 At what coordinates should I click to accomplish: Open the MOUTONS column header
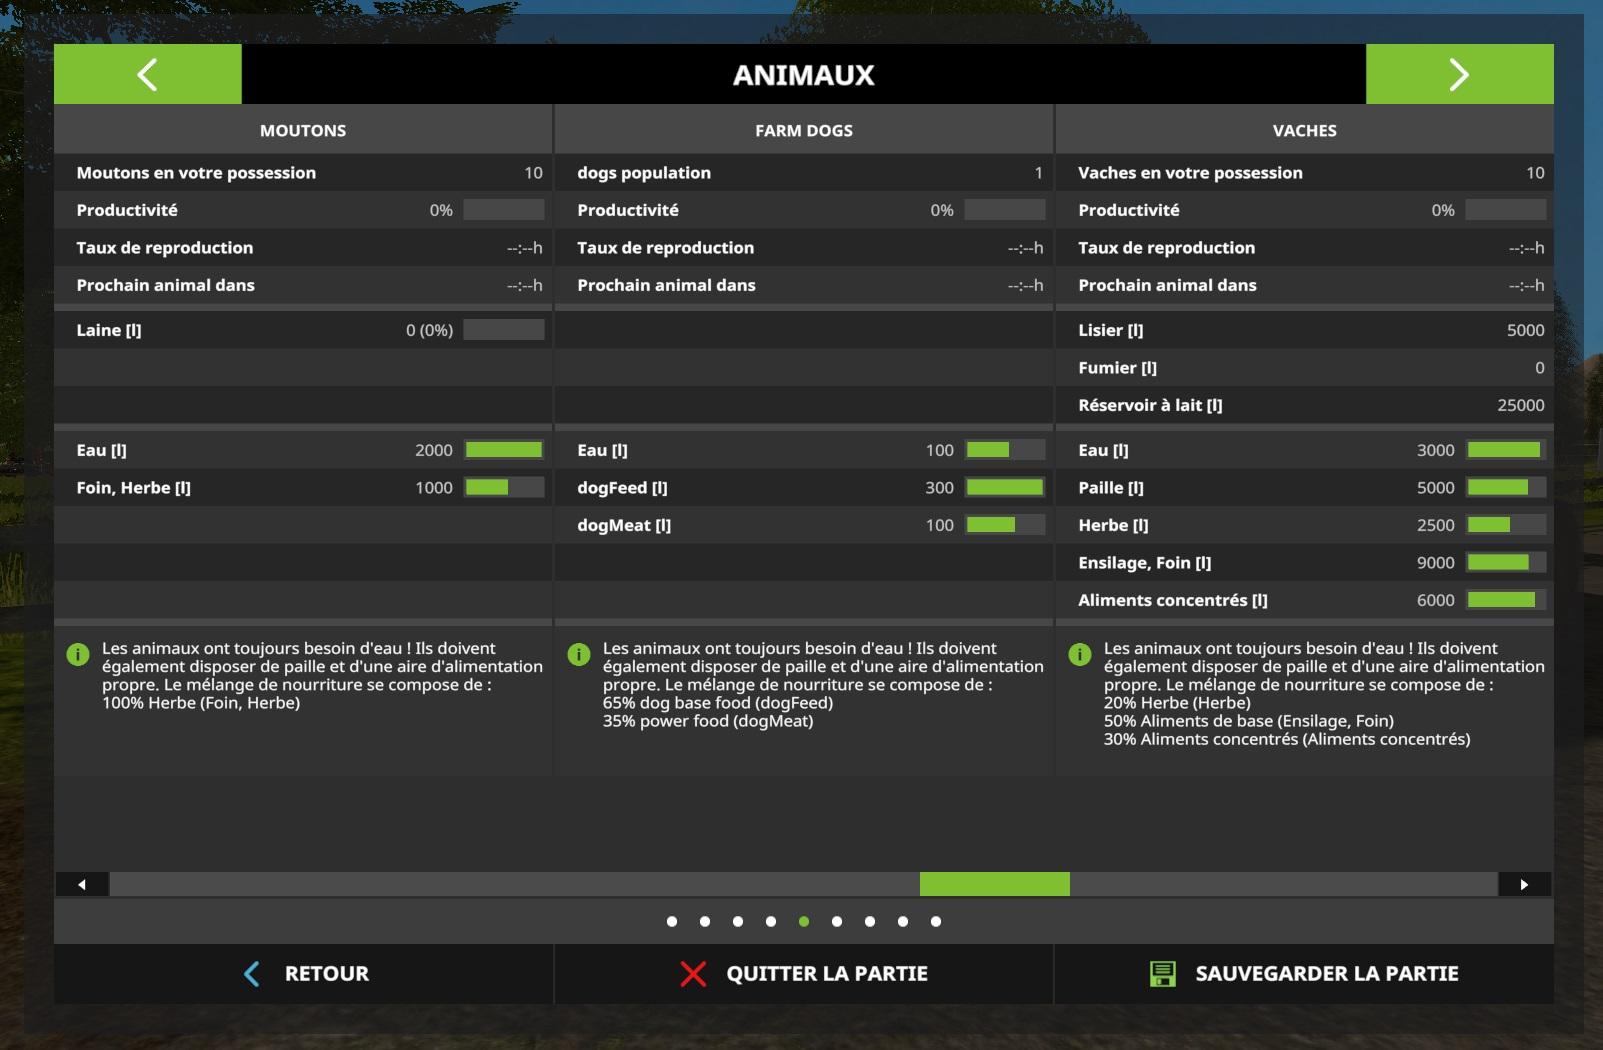tap(303, 130)
